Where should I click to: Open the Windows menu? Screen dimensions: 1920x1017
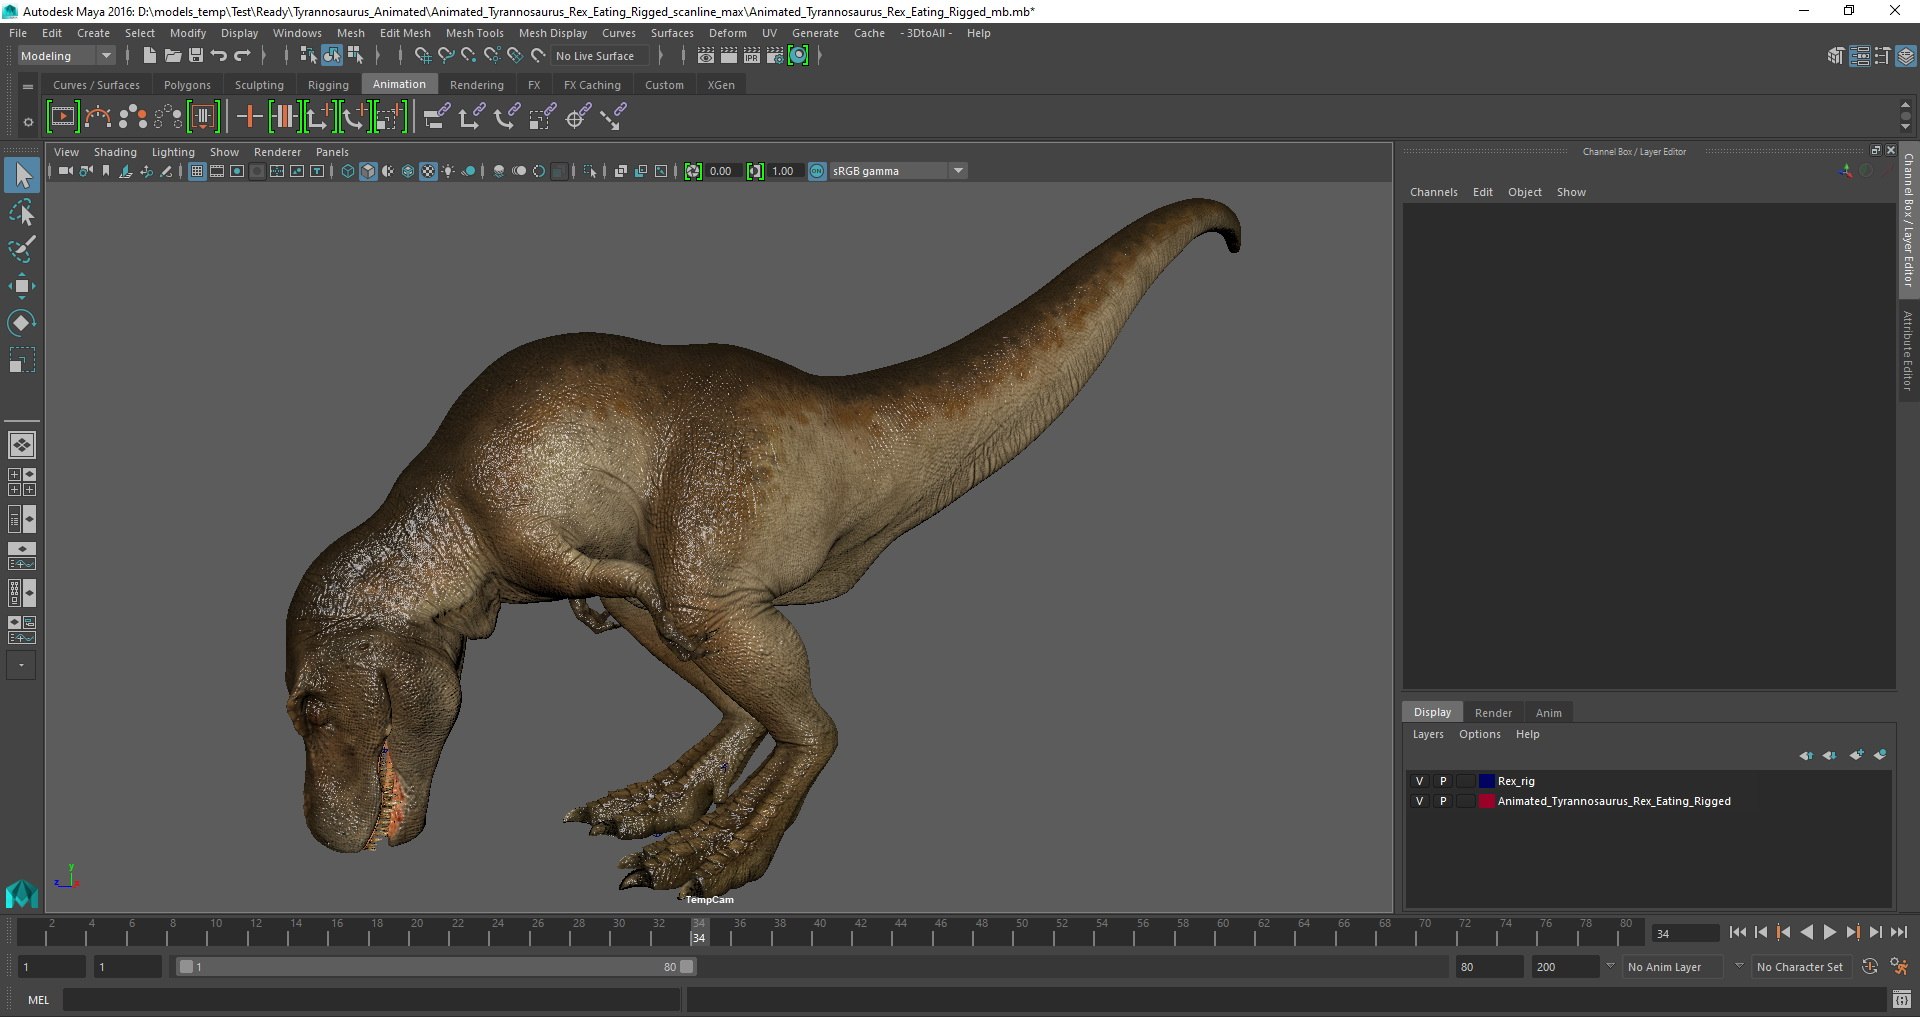[297, 33]
